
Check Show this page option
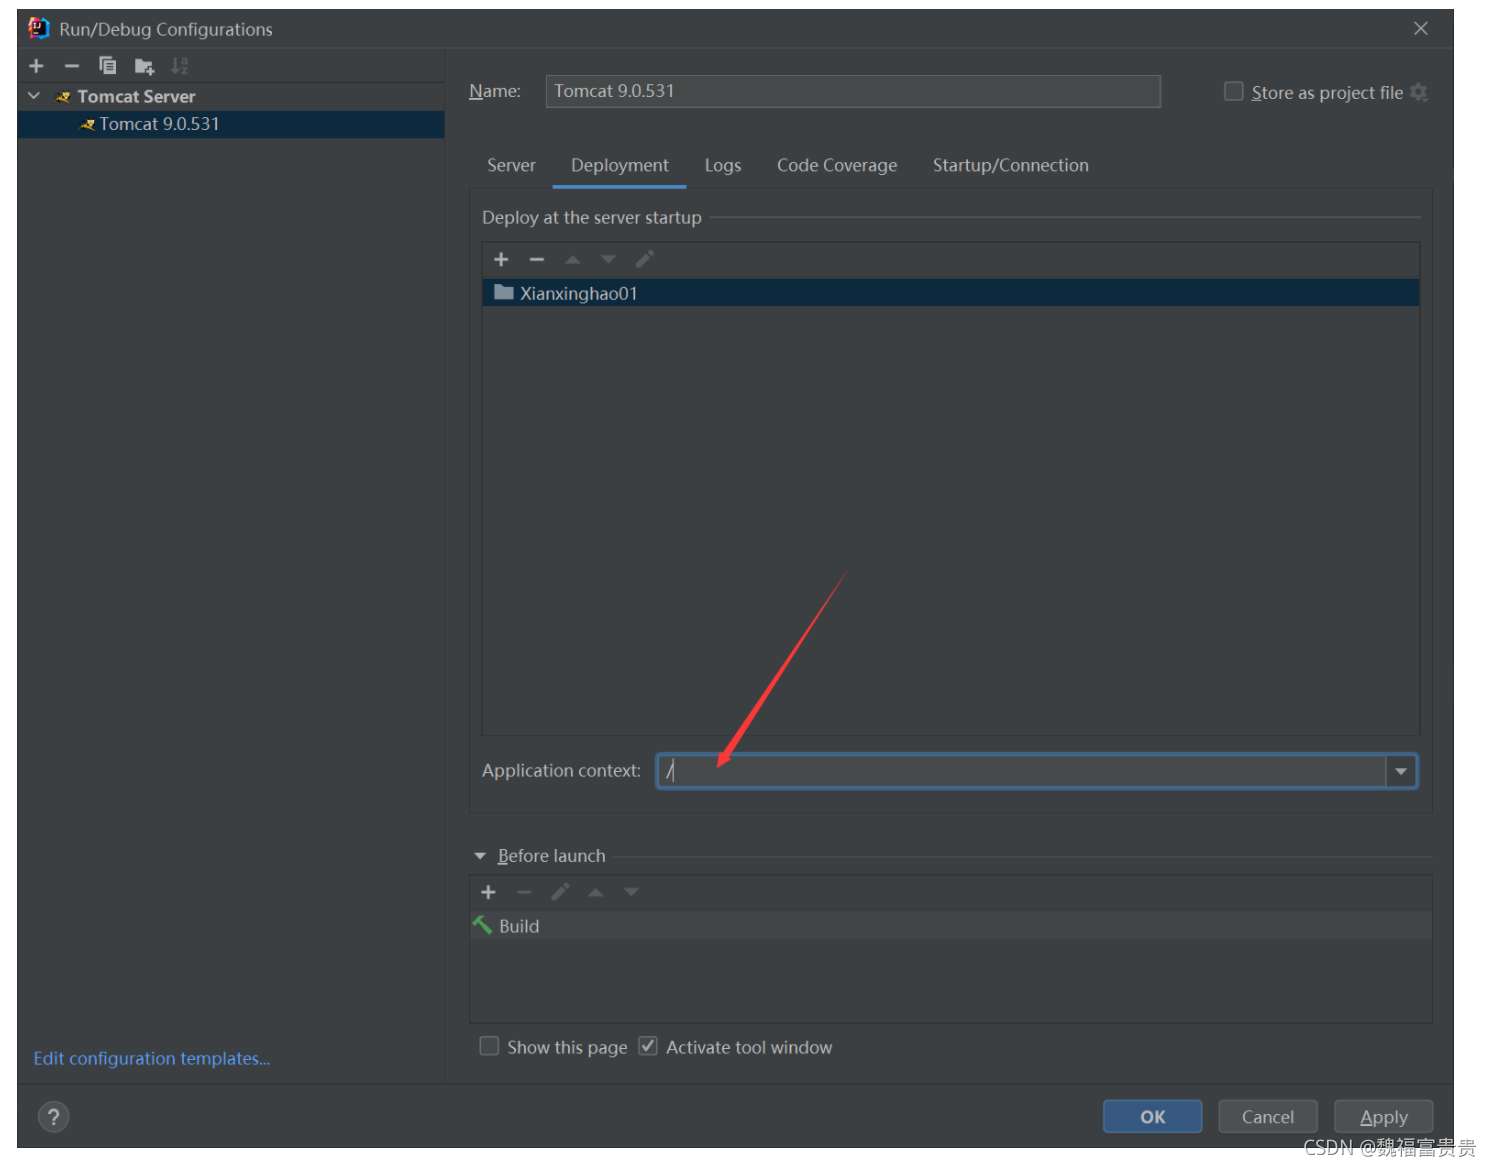[489, 1046]
